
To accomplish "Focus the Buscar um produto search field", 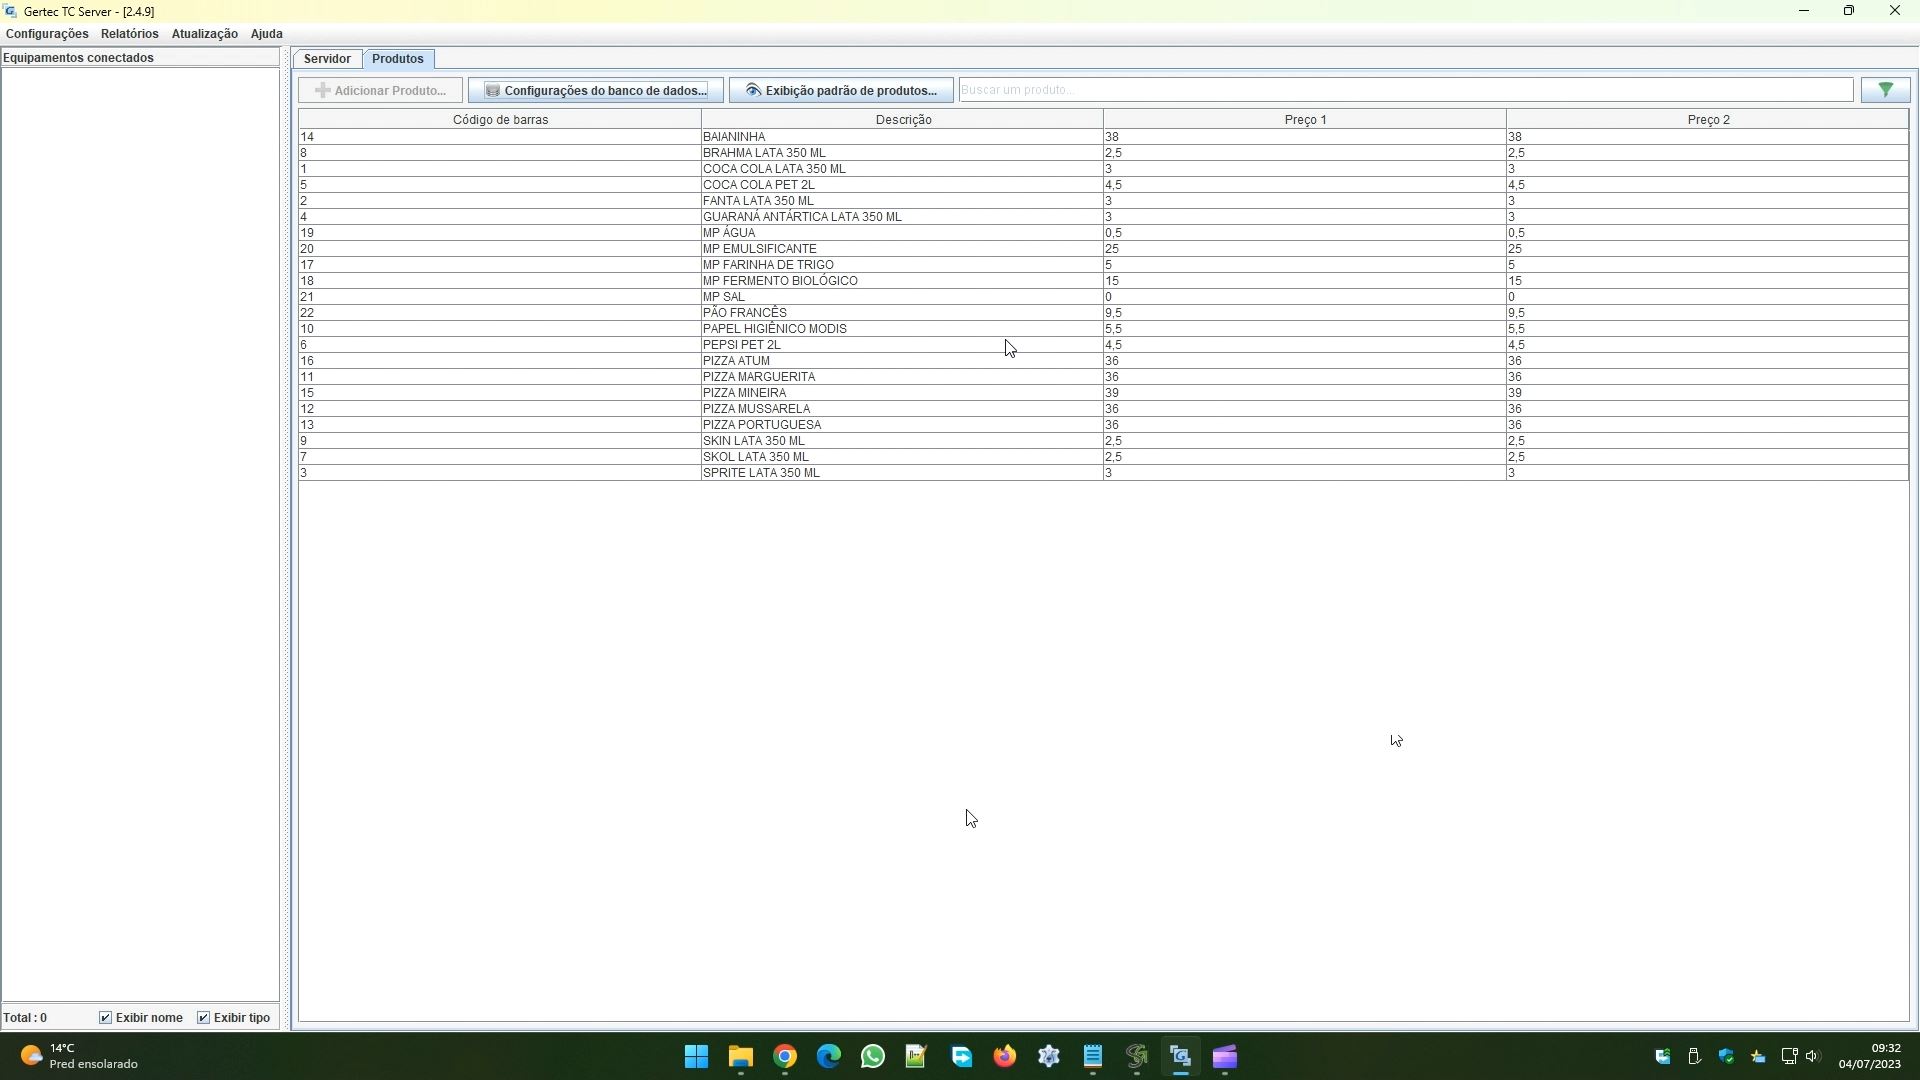I will 1406,90.
